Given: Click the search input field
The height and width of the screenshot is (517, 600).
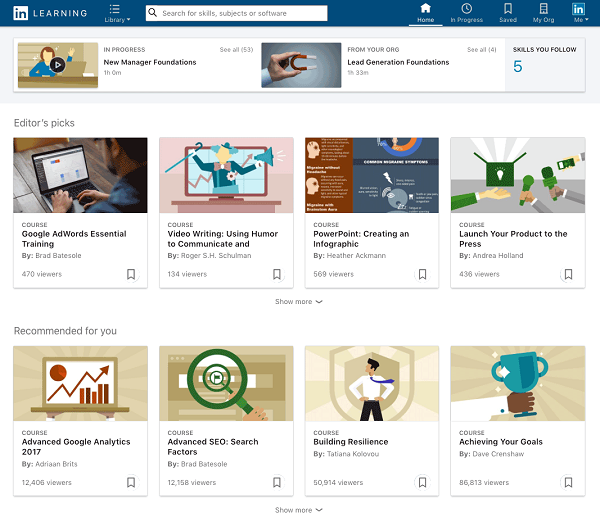Looking at the screenshot, I should tap(240, 13).
